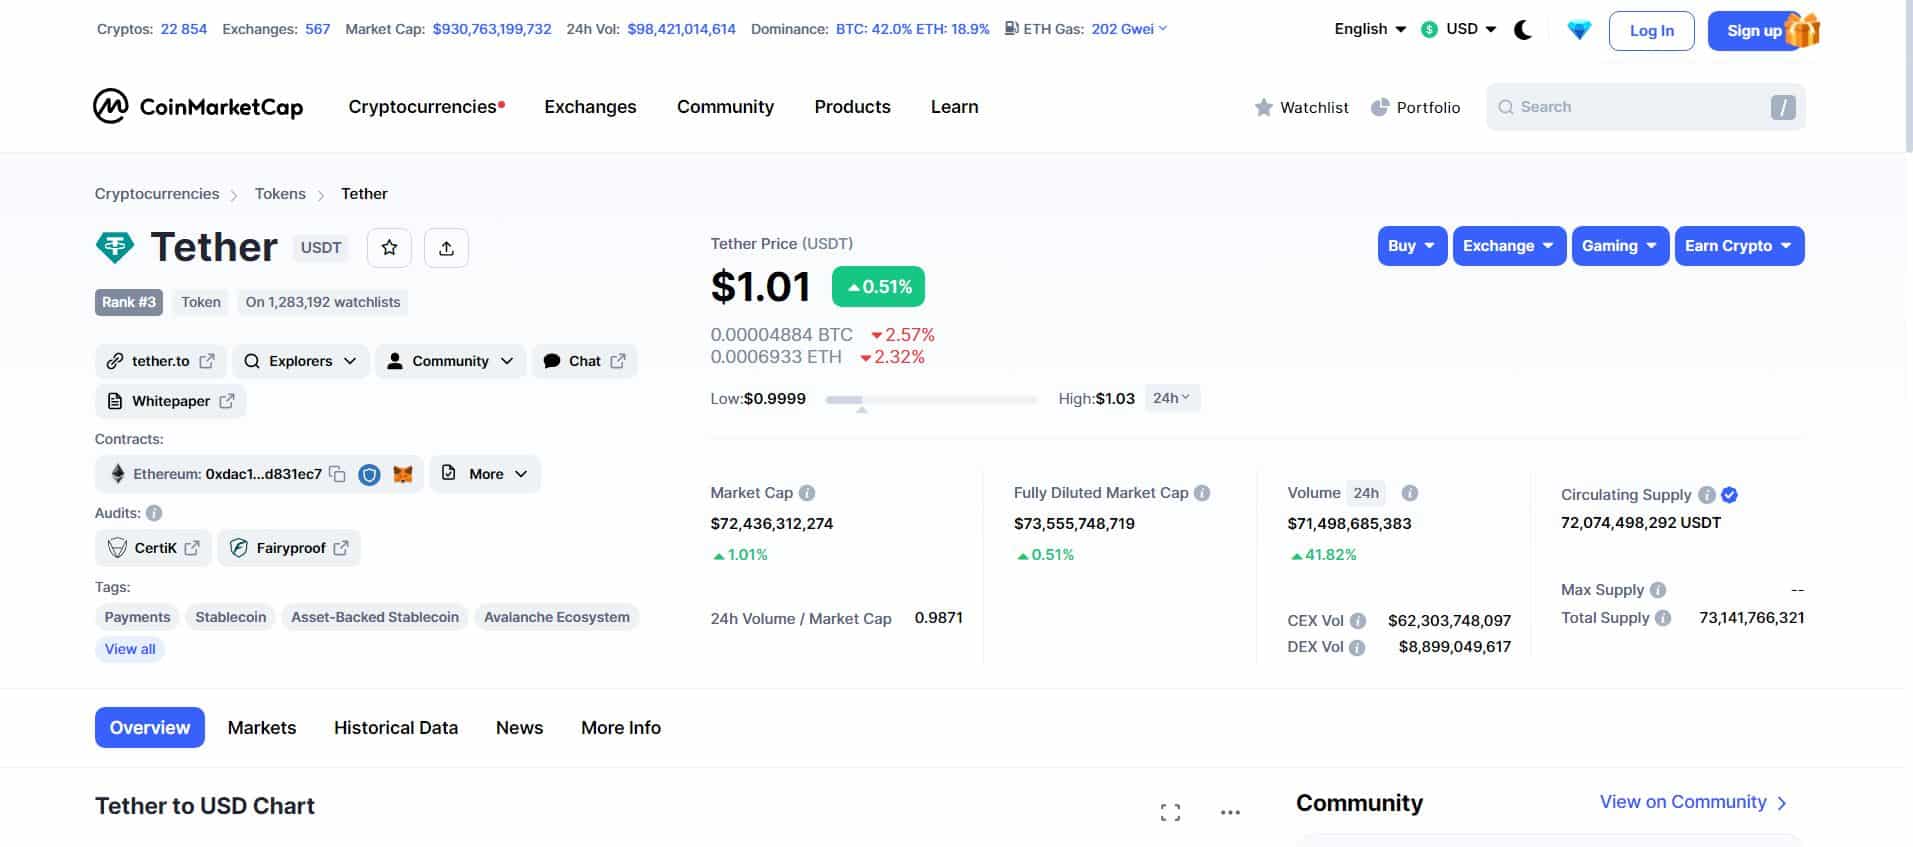Click the Volume info icon
This screenshot has width=1913, height=847.
pos(1410,493)
